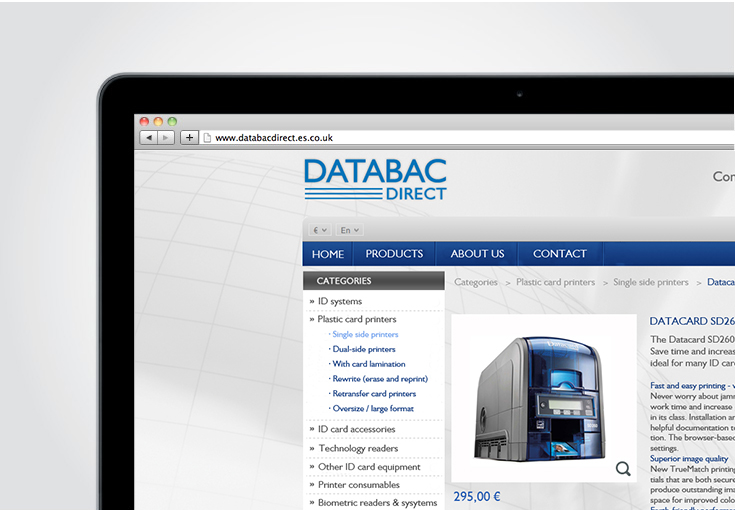Go forward with the browser forward arrow
Viewport: 735px width, 510px height.
pyautogui.click(x=165, y=138)
